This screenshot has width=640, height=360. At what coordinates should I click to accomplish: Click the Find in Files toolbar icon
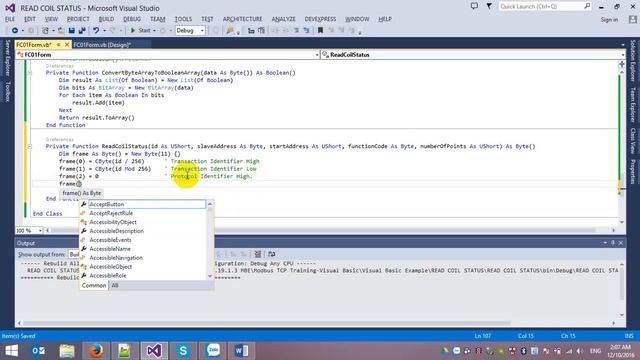point(230,31)
